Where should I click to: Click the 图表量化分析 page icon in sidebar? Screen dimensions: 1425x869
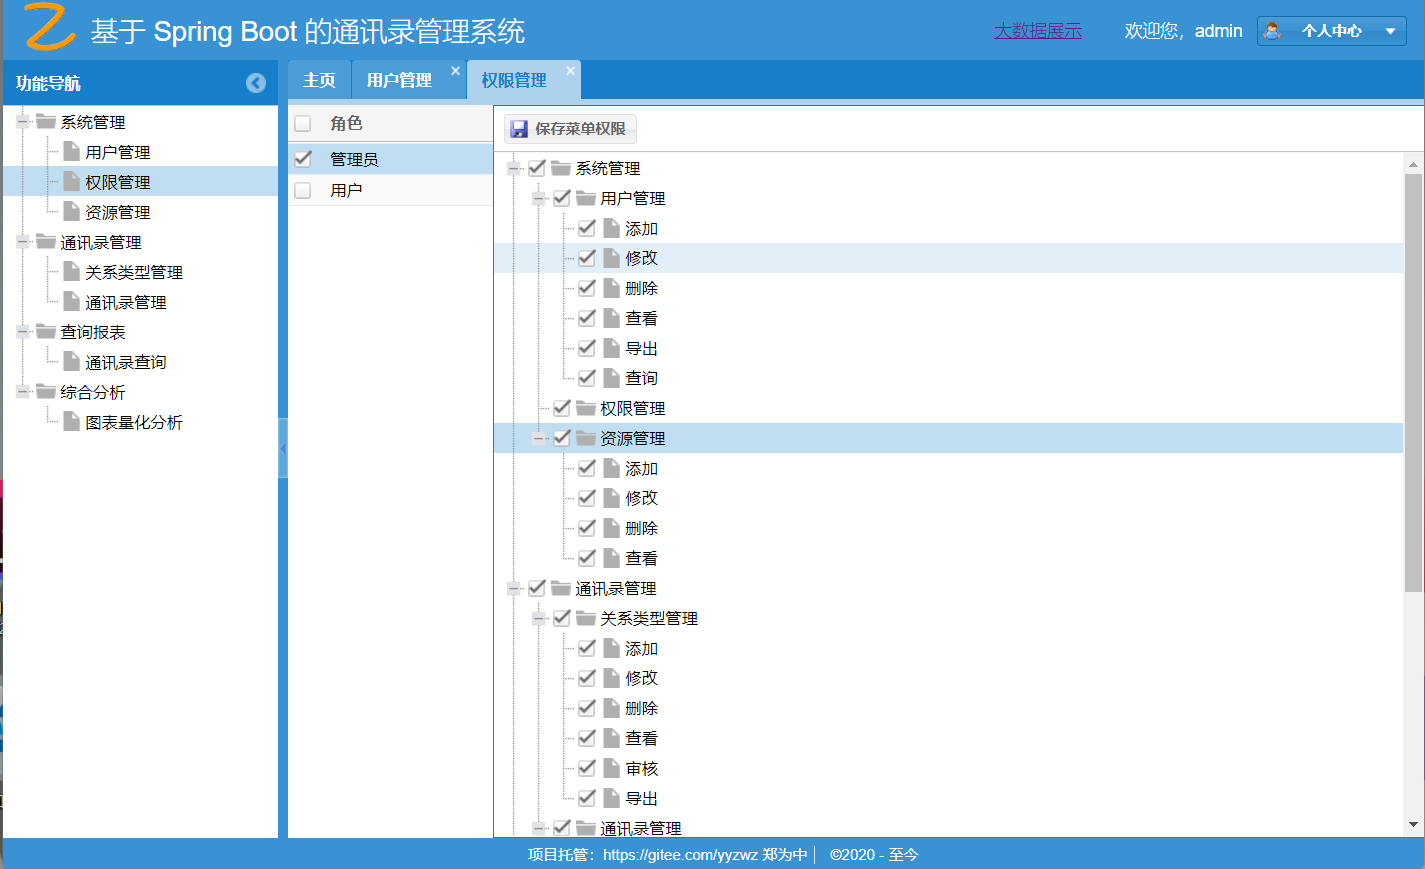coord(71,421)
